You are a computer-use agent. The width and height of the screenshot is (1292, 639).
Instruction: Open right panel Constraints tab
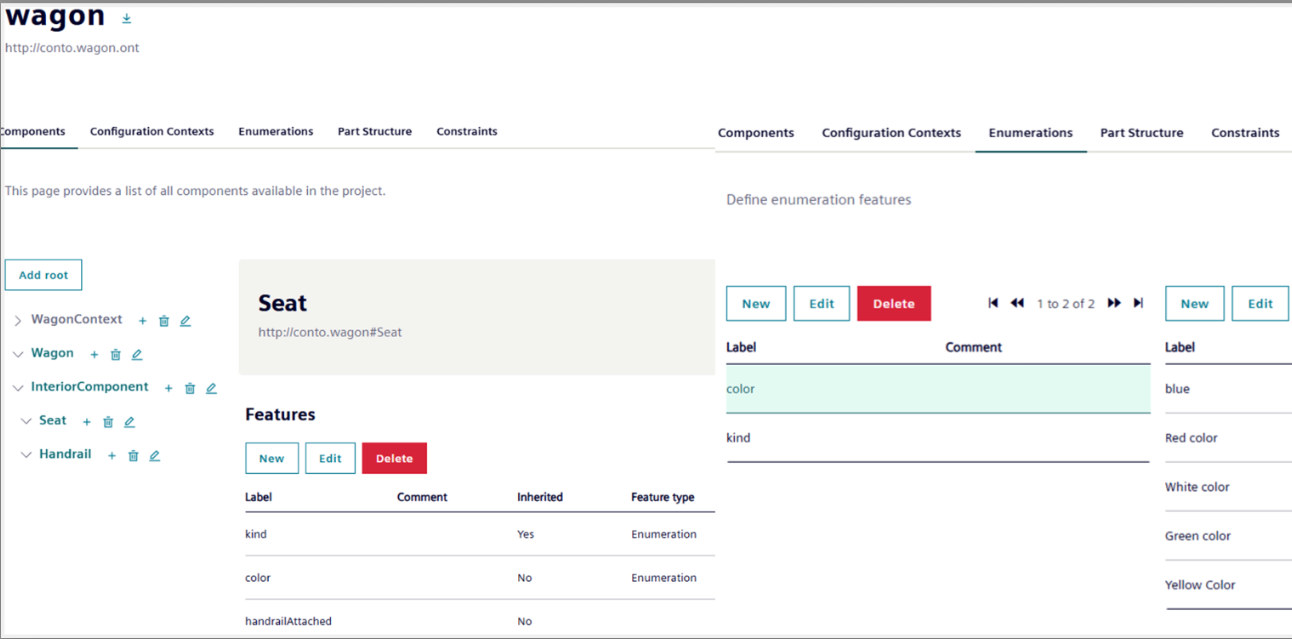(1245, 132)
